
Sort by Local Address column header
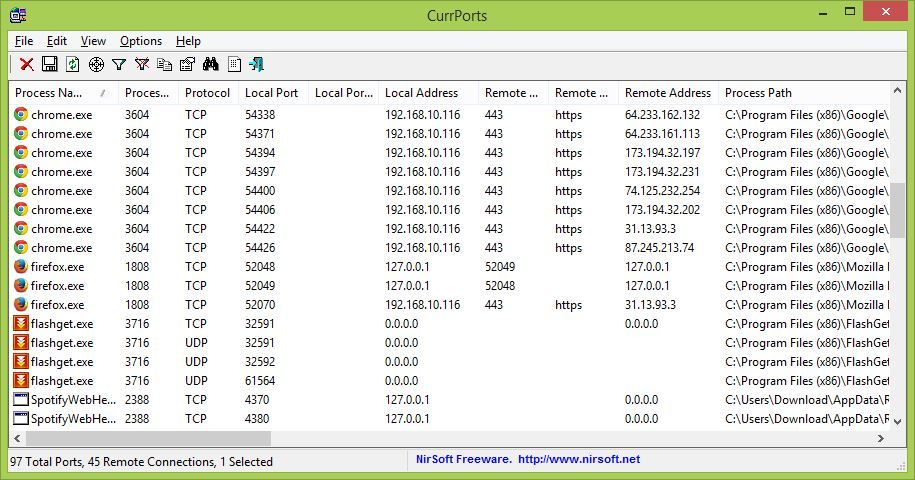[428, 93]
